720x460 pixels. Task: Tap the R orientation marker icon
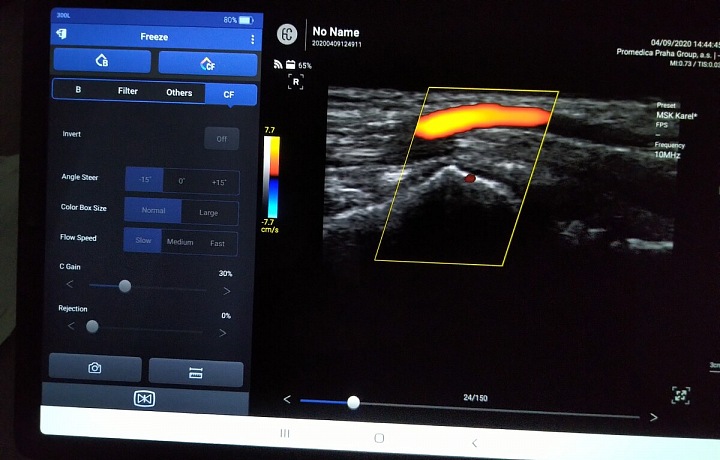coord(295,82)
